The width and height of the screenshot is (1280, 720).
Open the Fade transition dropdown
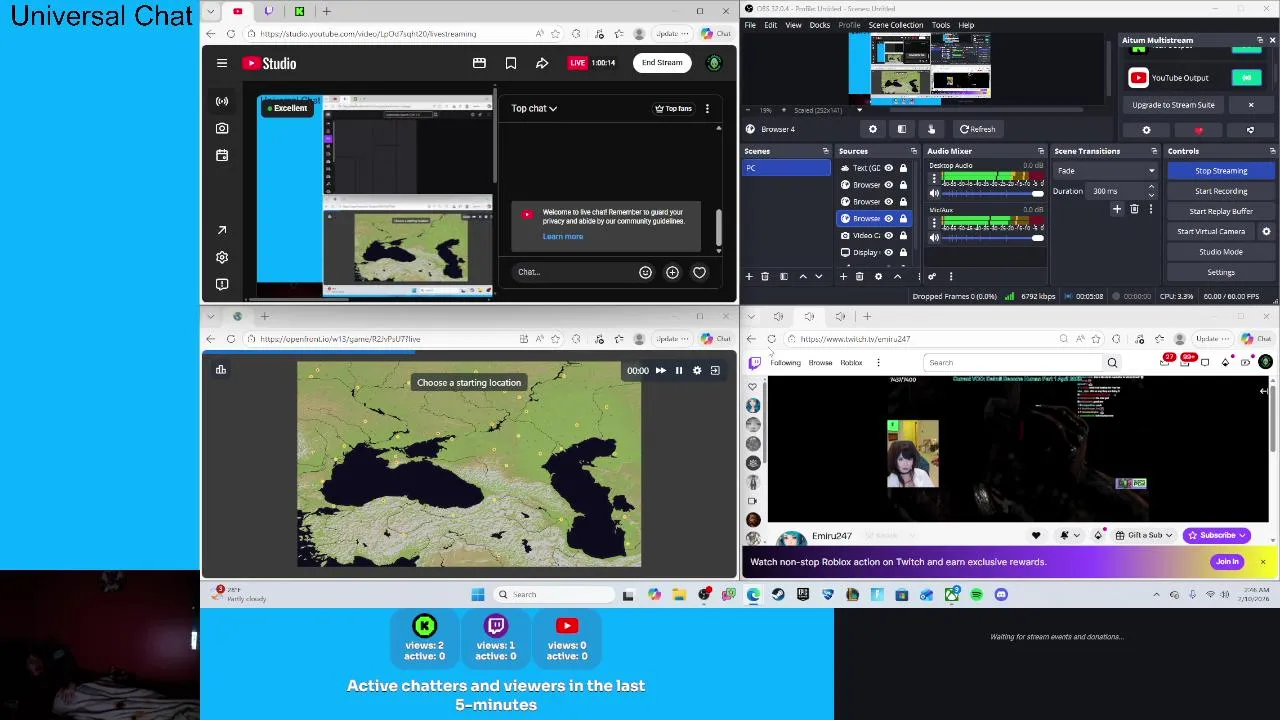coord(1105,171)
